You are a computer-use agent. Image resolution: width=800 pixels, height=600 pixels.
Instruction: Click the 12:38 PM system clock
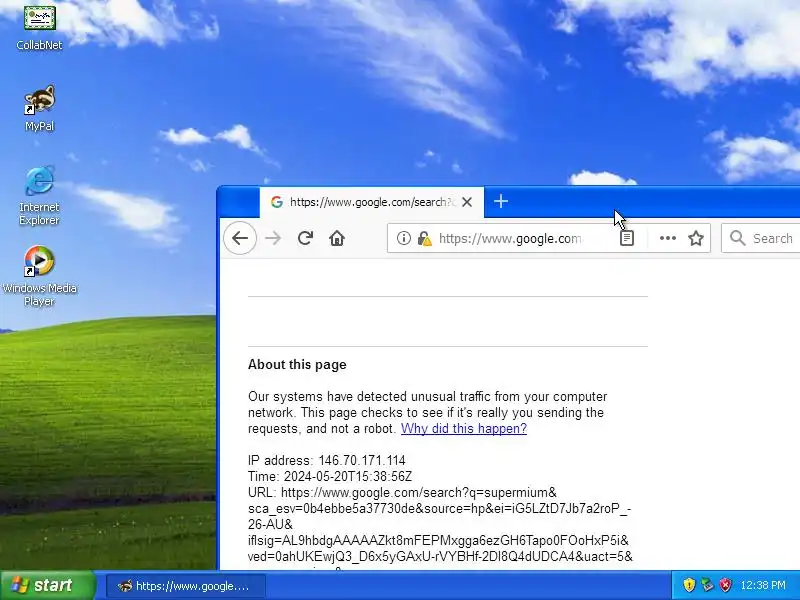[763, 585]
